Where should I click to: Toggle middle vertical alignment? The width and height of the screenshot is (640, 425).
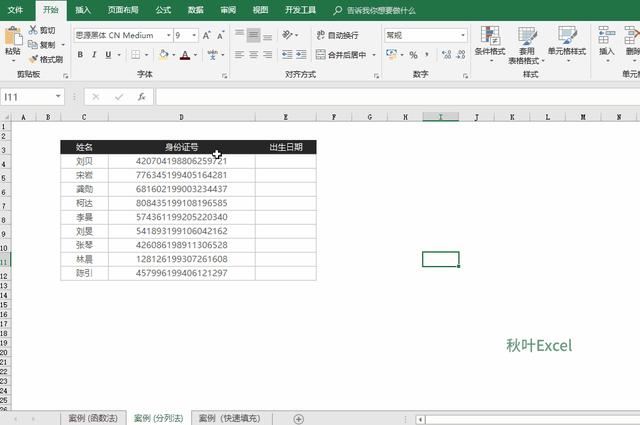(x=253, y=35)
